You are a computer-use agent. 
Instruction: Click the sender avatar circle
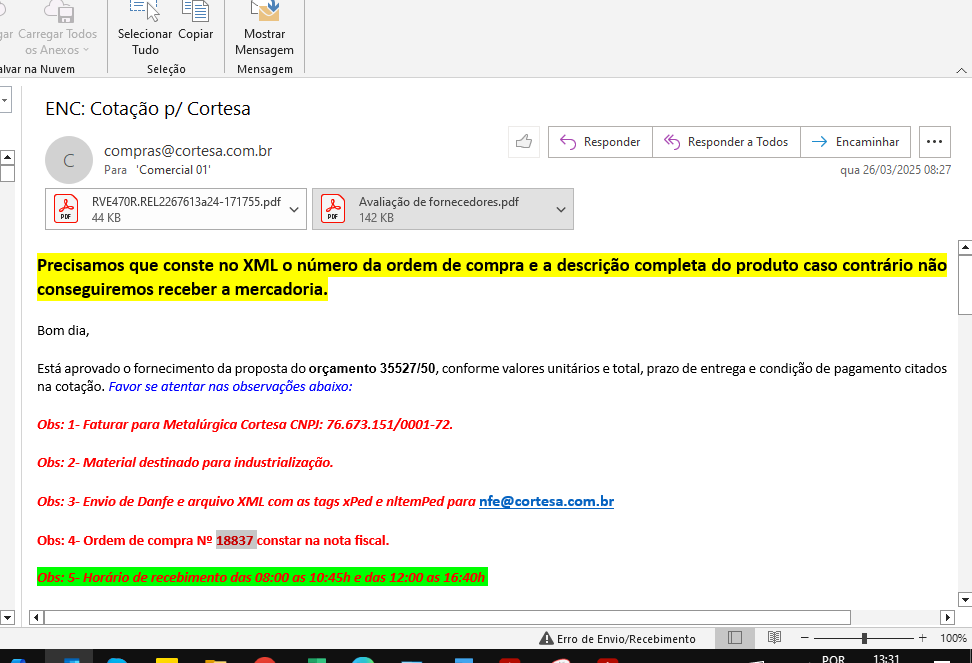pyautogui.click(x=69, y=160)
